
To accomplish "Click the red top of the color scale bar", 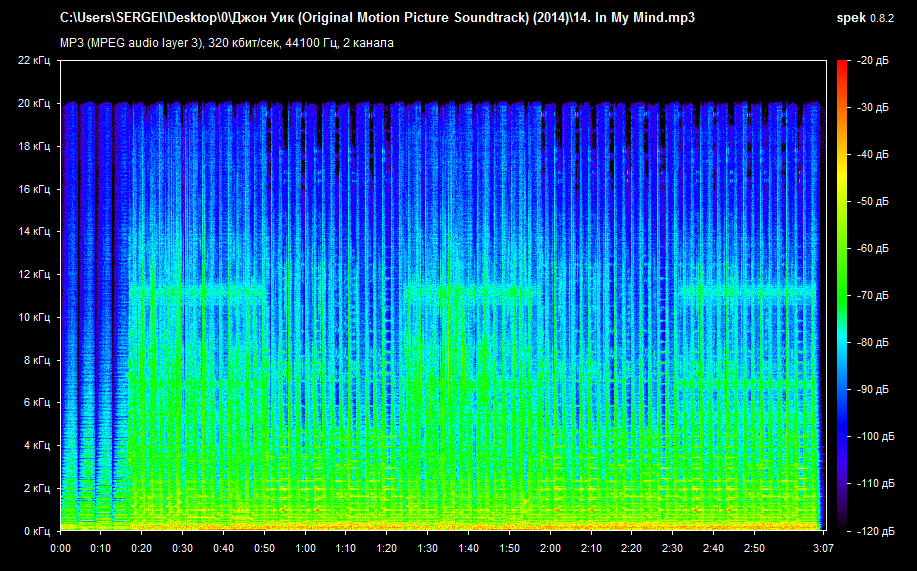I will [x=842, y=66].
